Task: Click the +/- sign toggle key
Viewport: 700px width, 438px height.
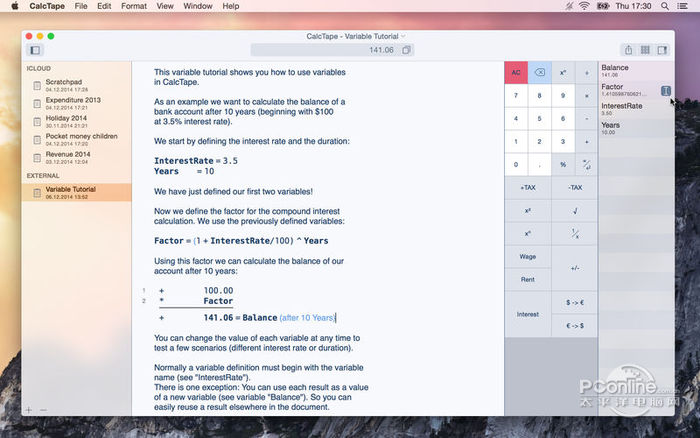Action: pos(575,268)
